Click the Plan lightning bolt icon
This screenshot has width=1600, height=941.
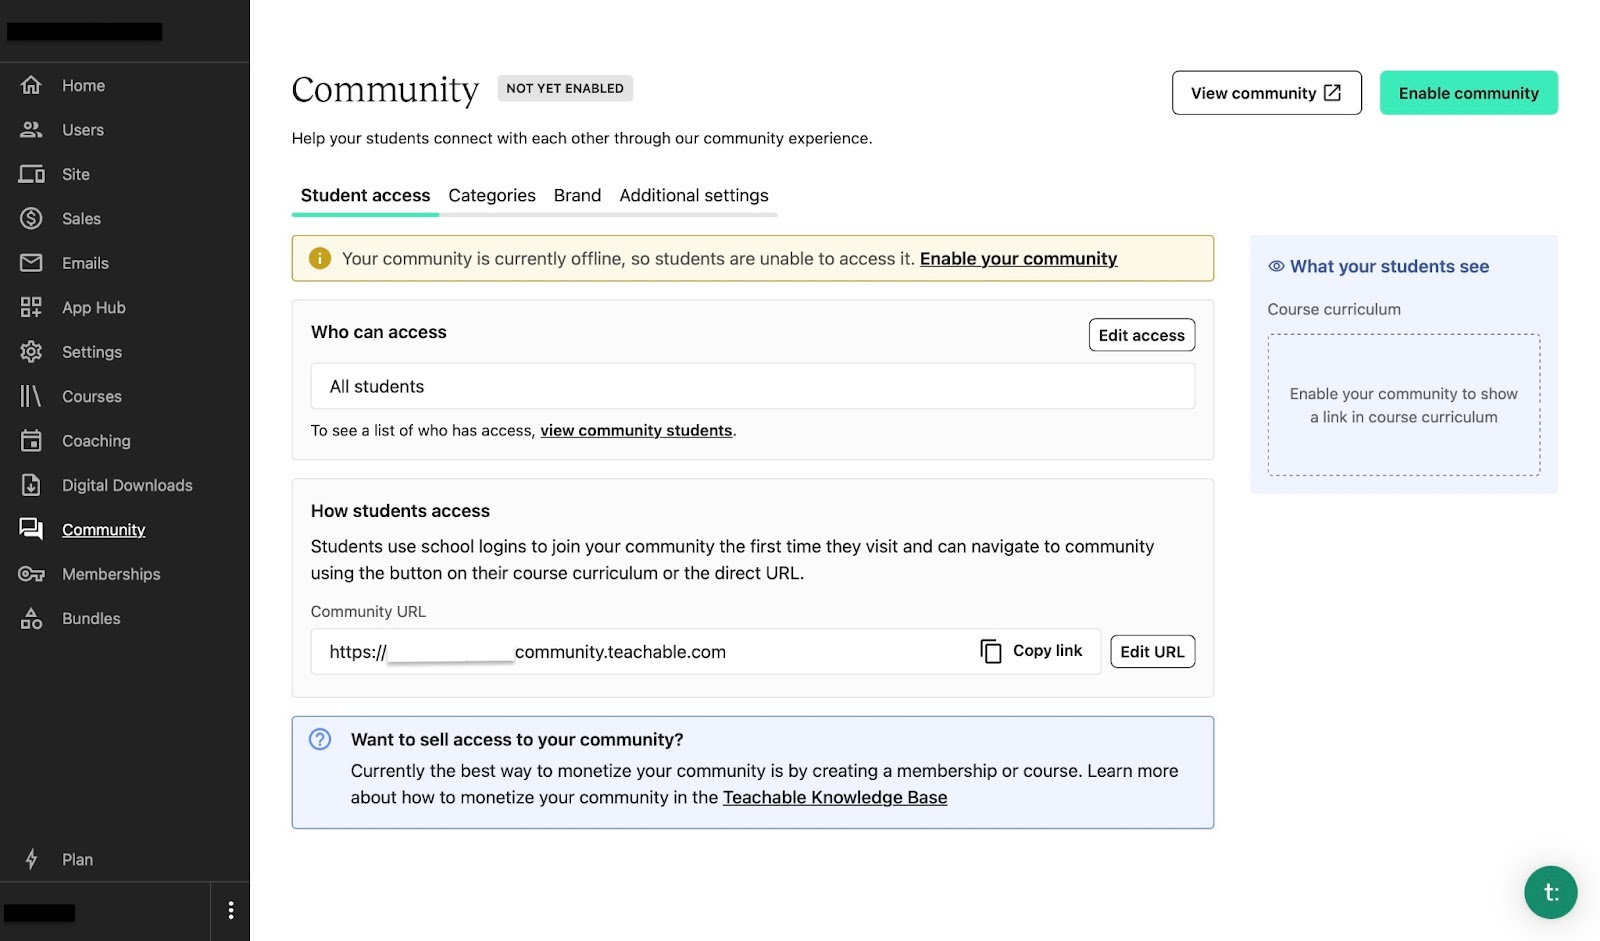click(x=31, y=859)
